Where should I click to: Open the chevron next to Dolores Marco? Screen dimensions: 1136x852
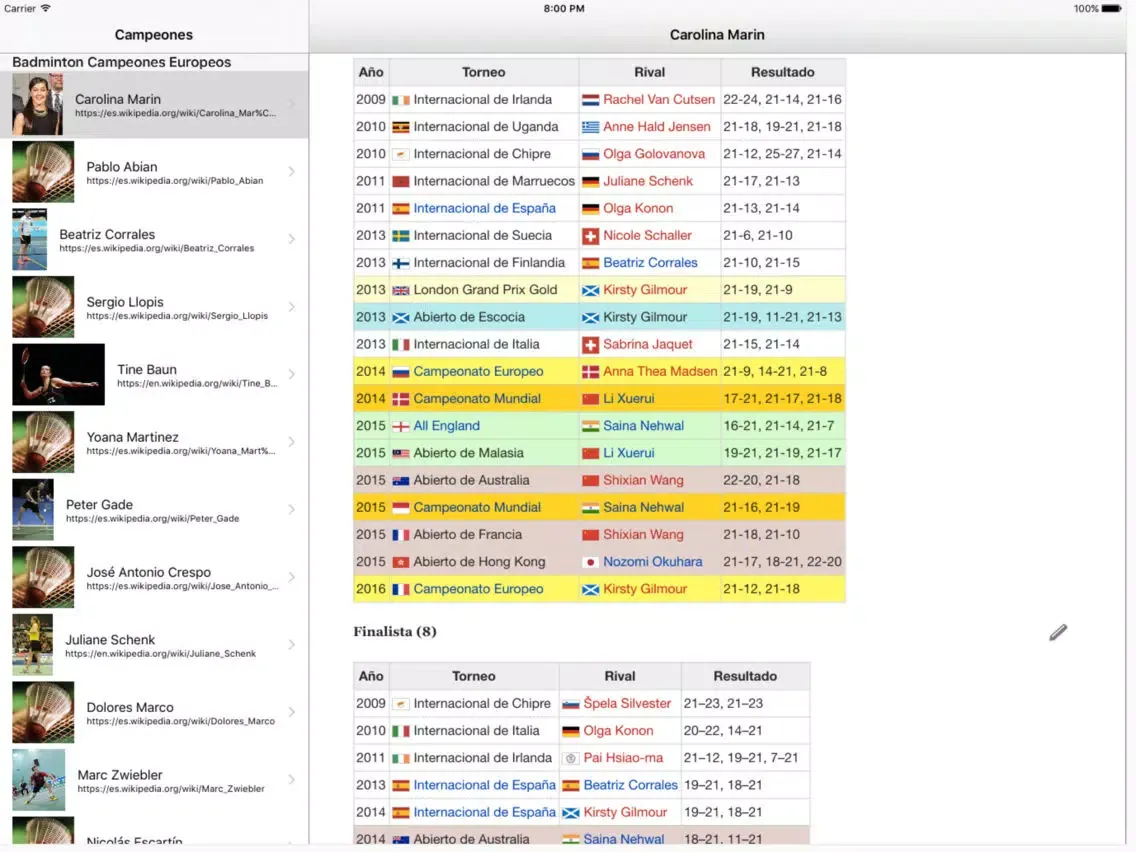pos(291,711)
